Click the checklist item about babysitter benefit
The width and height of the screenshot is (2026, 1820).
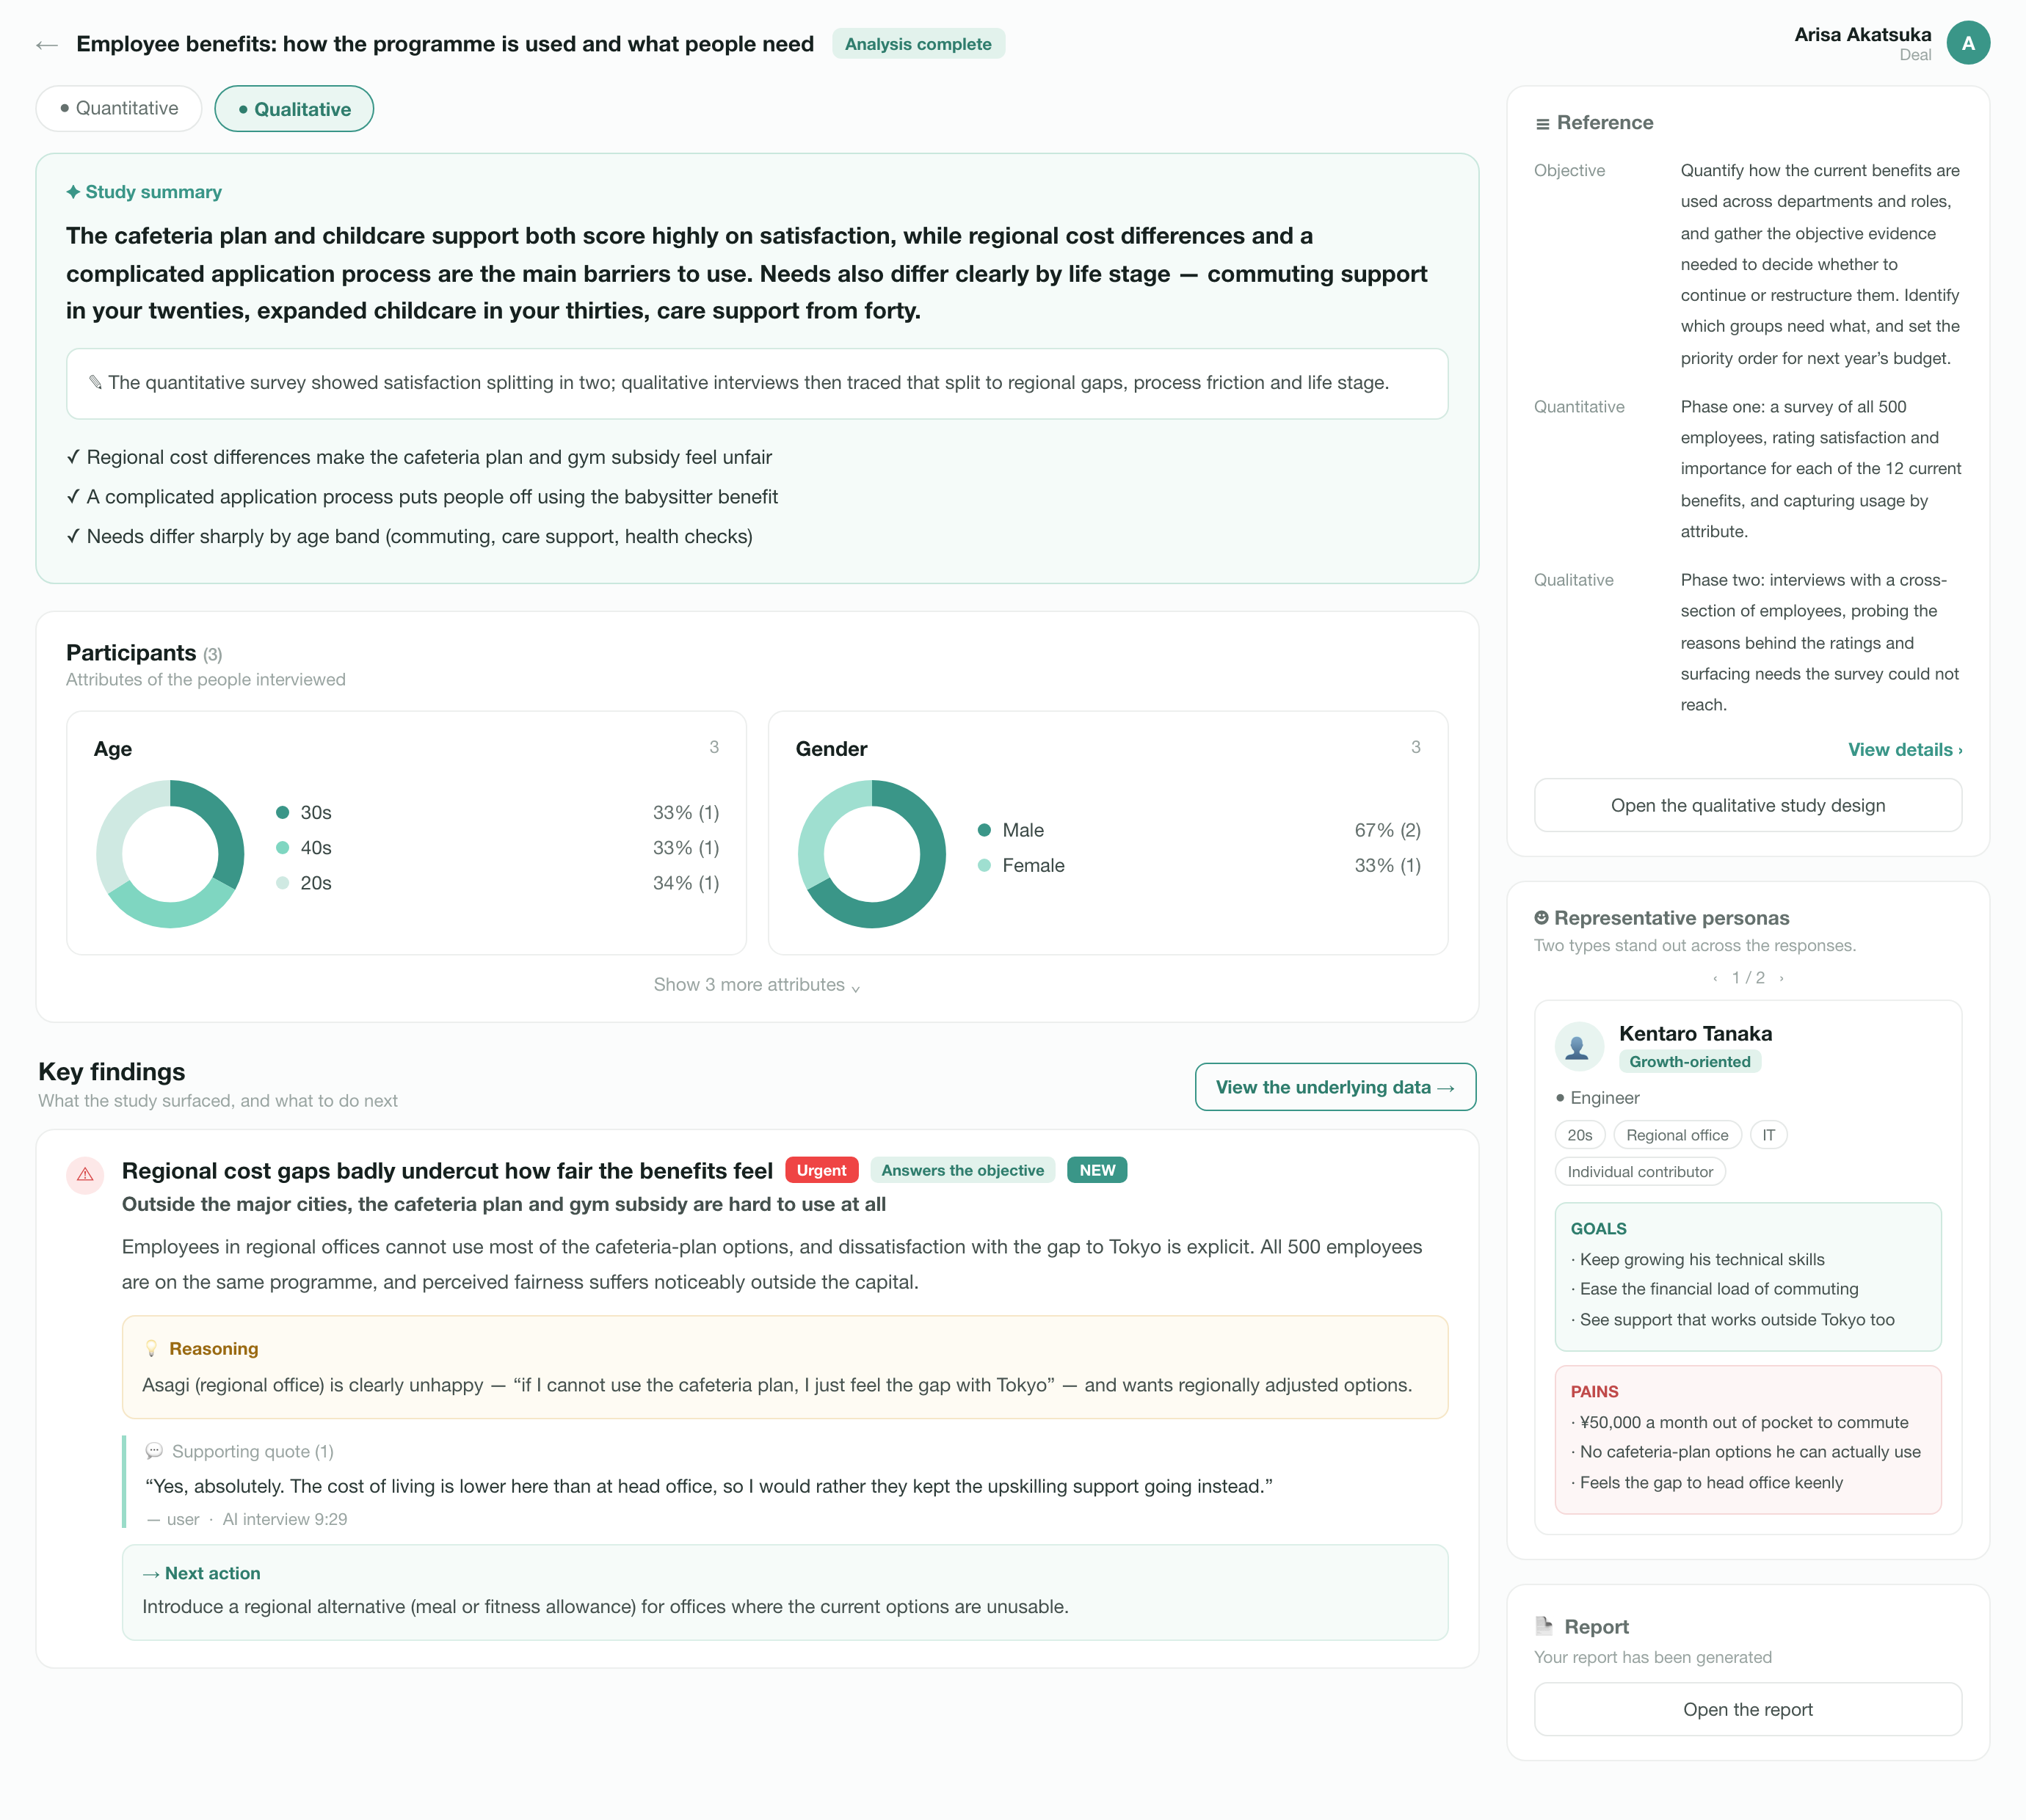pos(422,497)
